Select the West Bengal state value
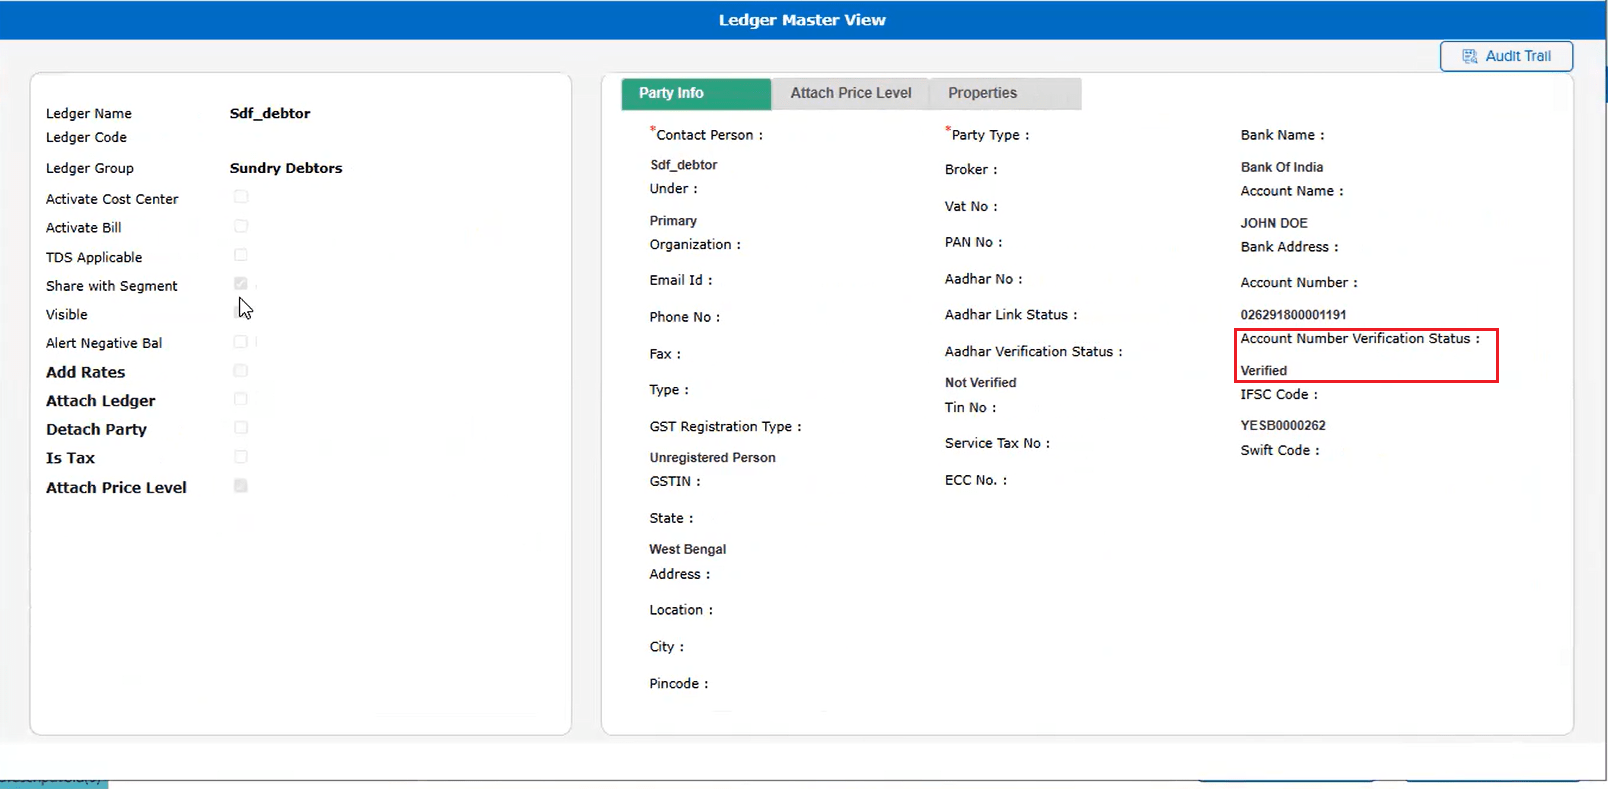Screen dimensions: 1608x792 pos(687,549)
